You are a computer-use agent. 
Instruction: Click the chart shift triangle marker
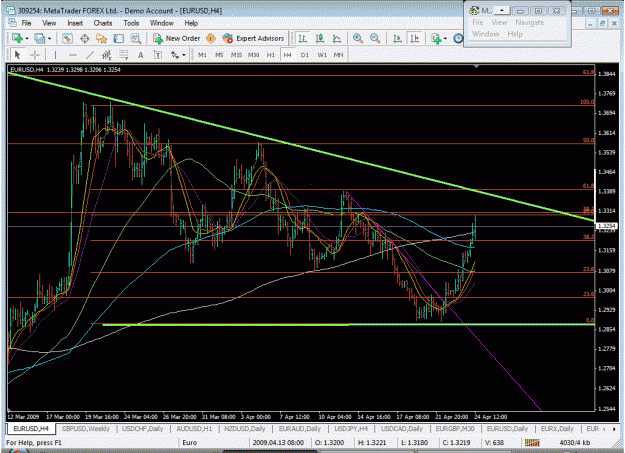click(x=476, y=66)
